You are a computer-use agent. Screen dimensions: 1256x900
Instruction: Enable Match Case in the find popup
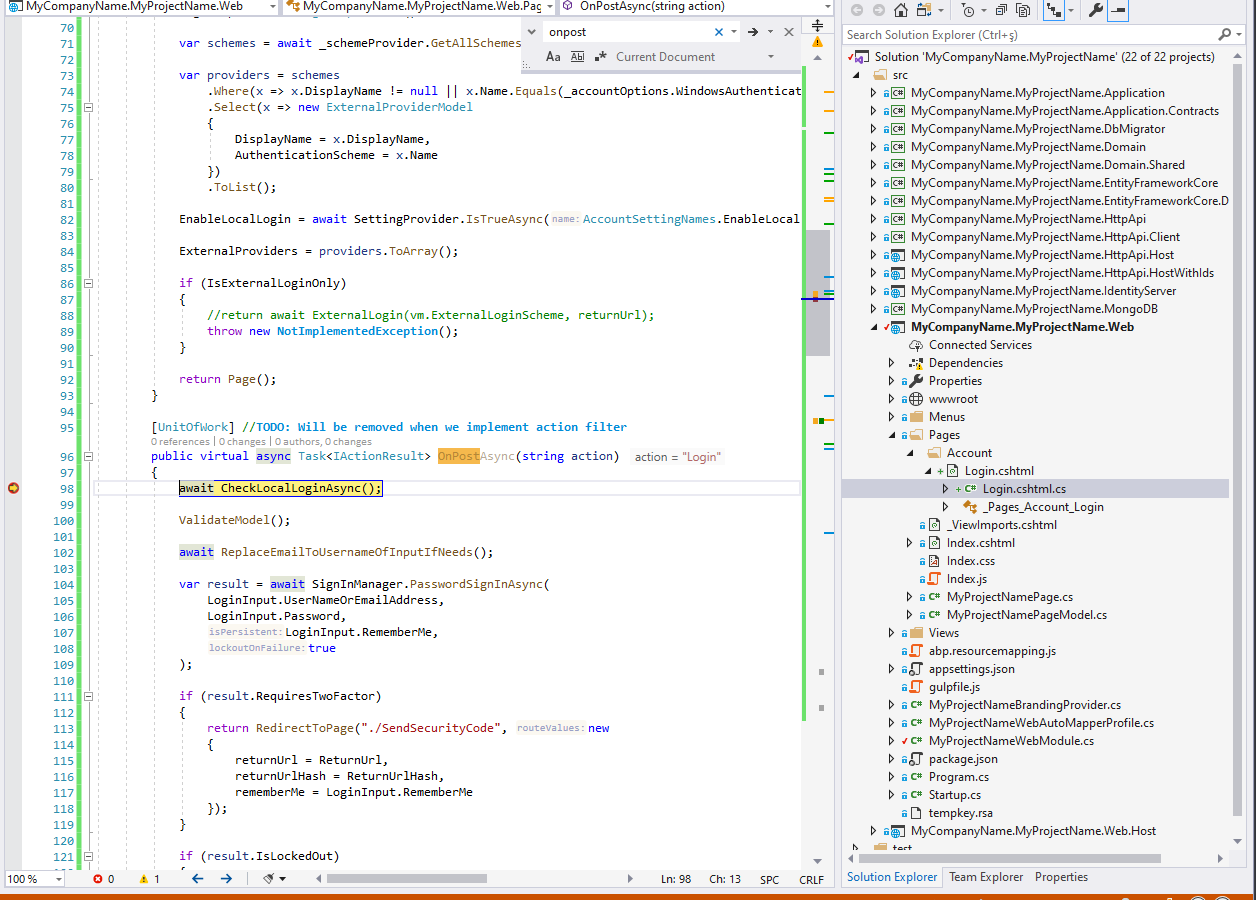pyautogui.click(x=553, y=57)
